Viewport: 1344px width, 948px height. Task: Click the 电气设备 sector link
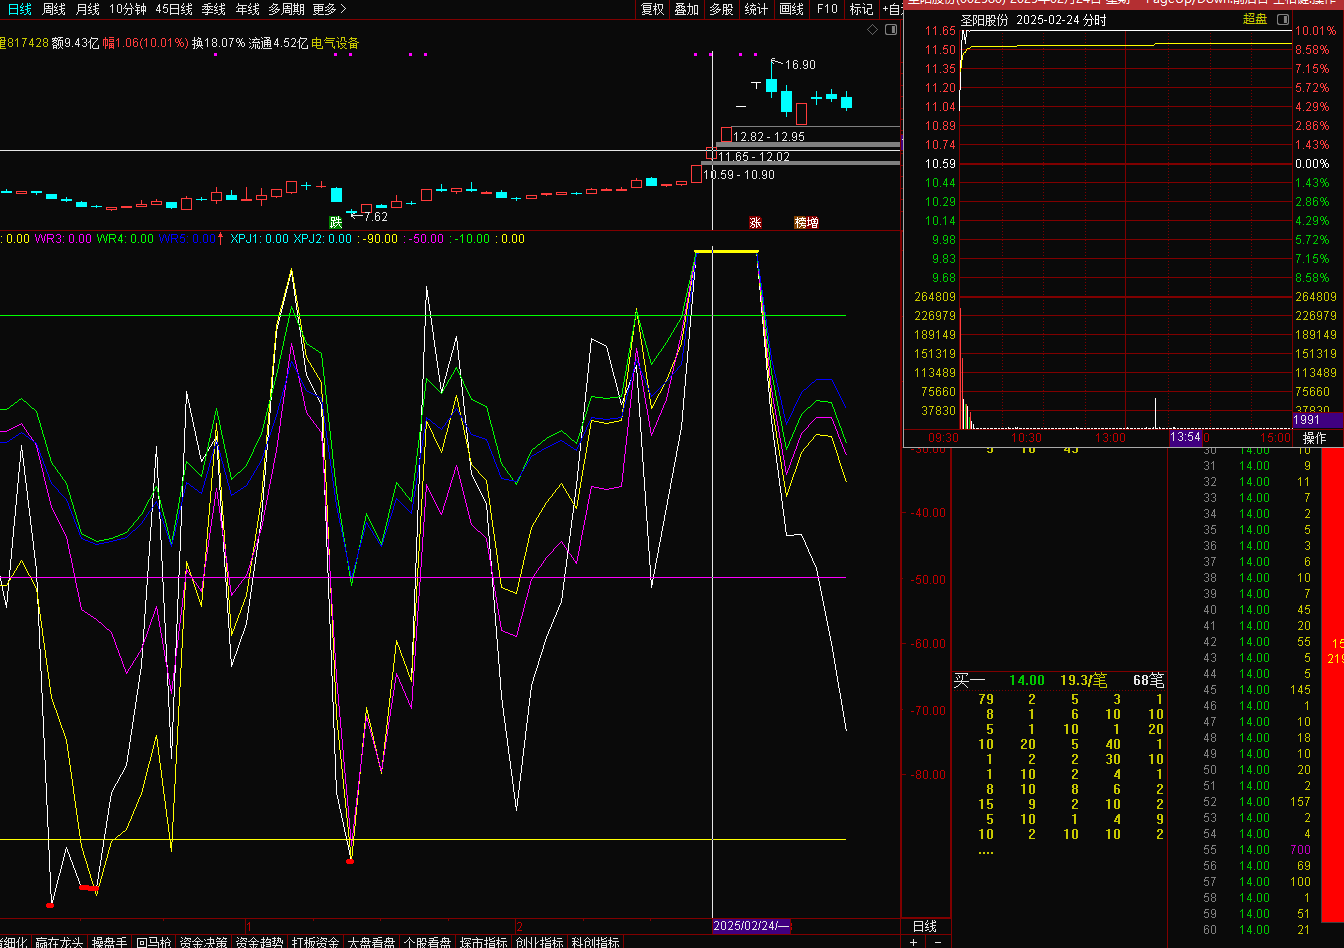[x=335, y=43]
